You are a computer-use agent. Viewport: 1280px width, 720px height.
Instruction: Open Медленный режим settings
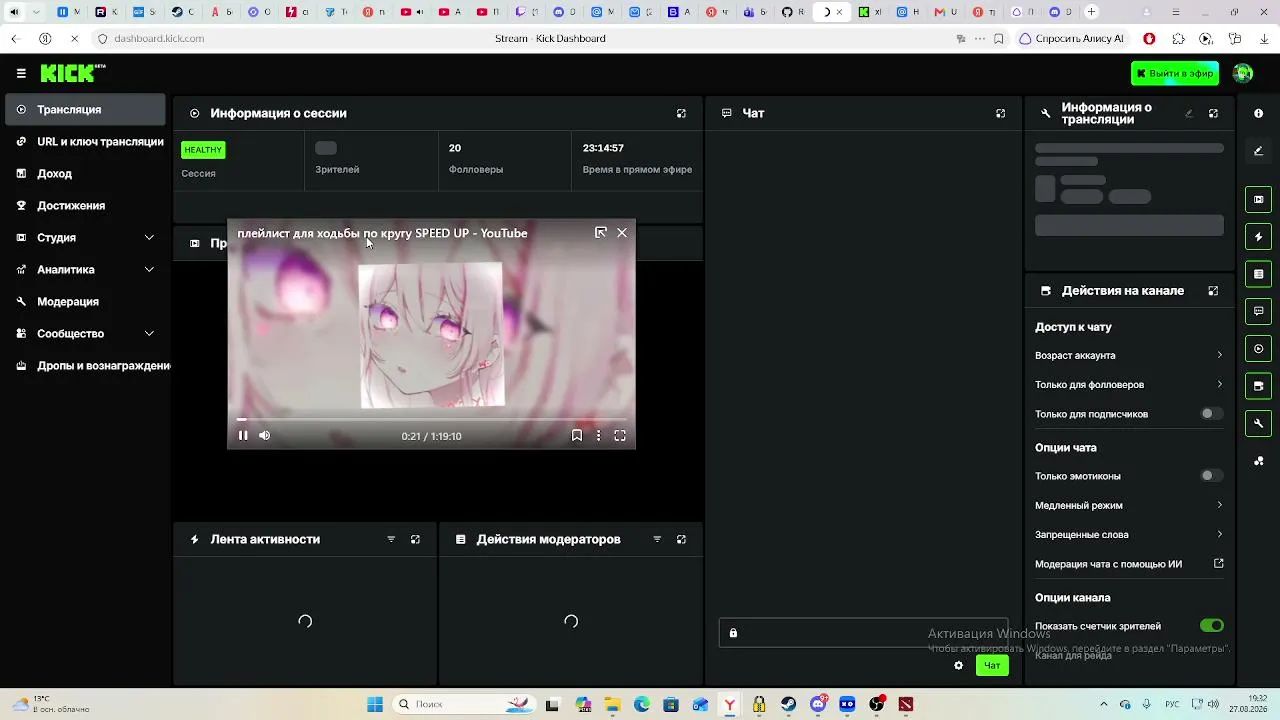coord(1129,506)
